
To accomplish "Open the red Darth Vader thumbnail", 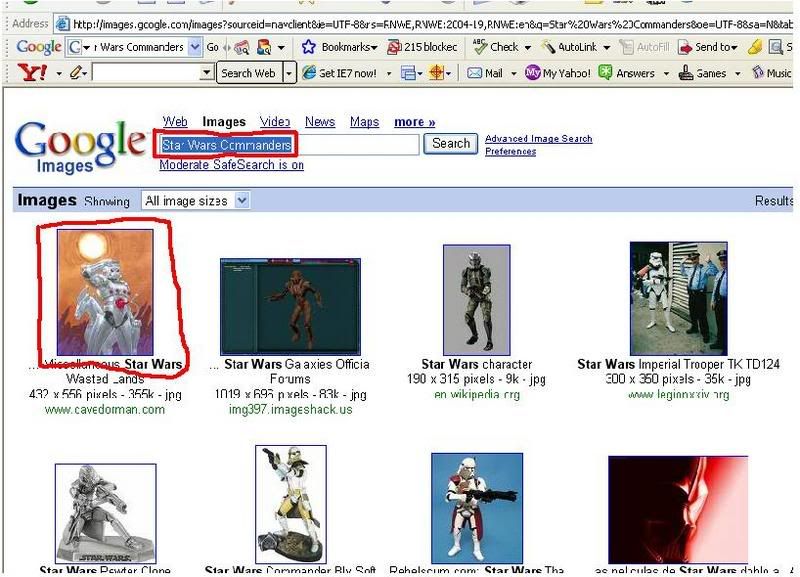I will pos(678,510).
